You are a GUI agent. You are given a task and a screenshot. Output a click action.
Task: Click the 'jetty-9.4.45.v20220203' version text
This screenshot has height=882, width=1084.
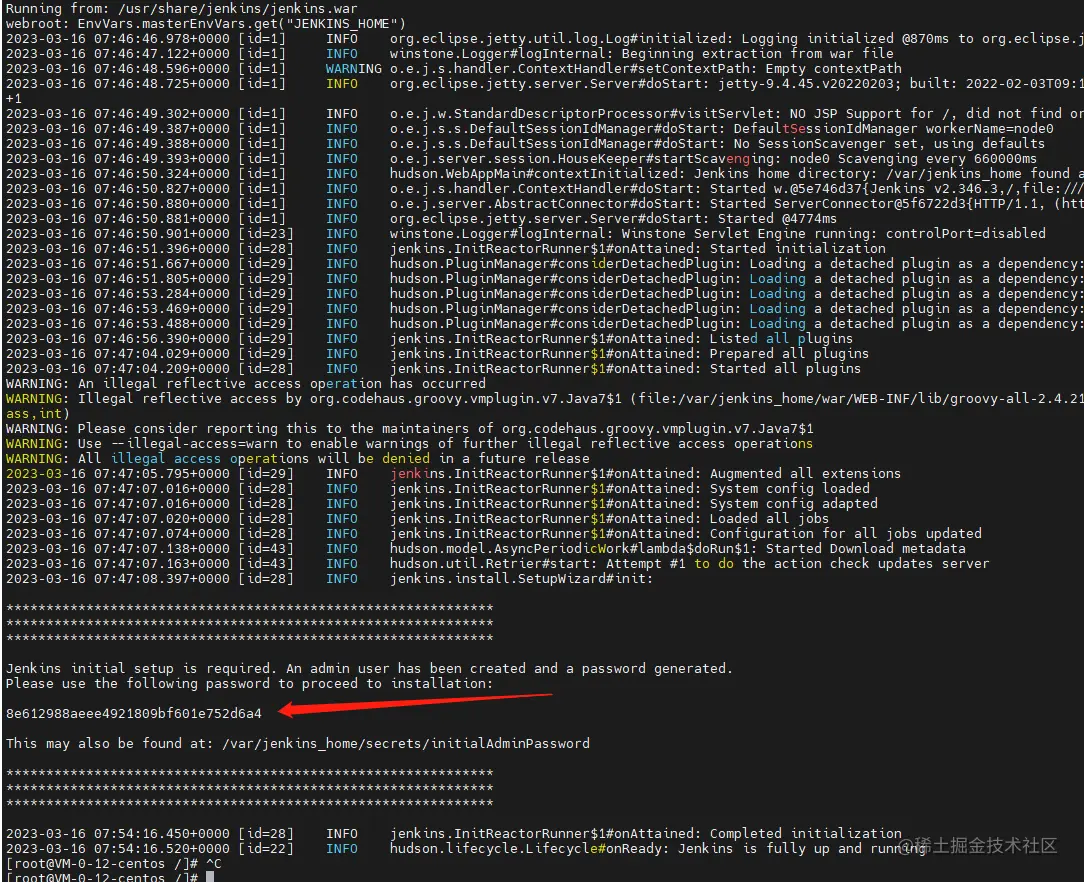810,84
